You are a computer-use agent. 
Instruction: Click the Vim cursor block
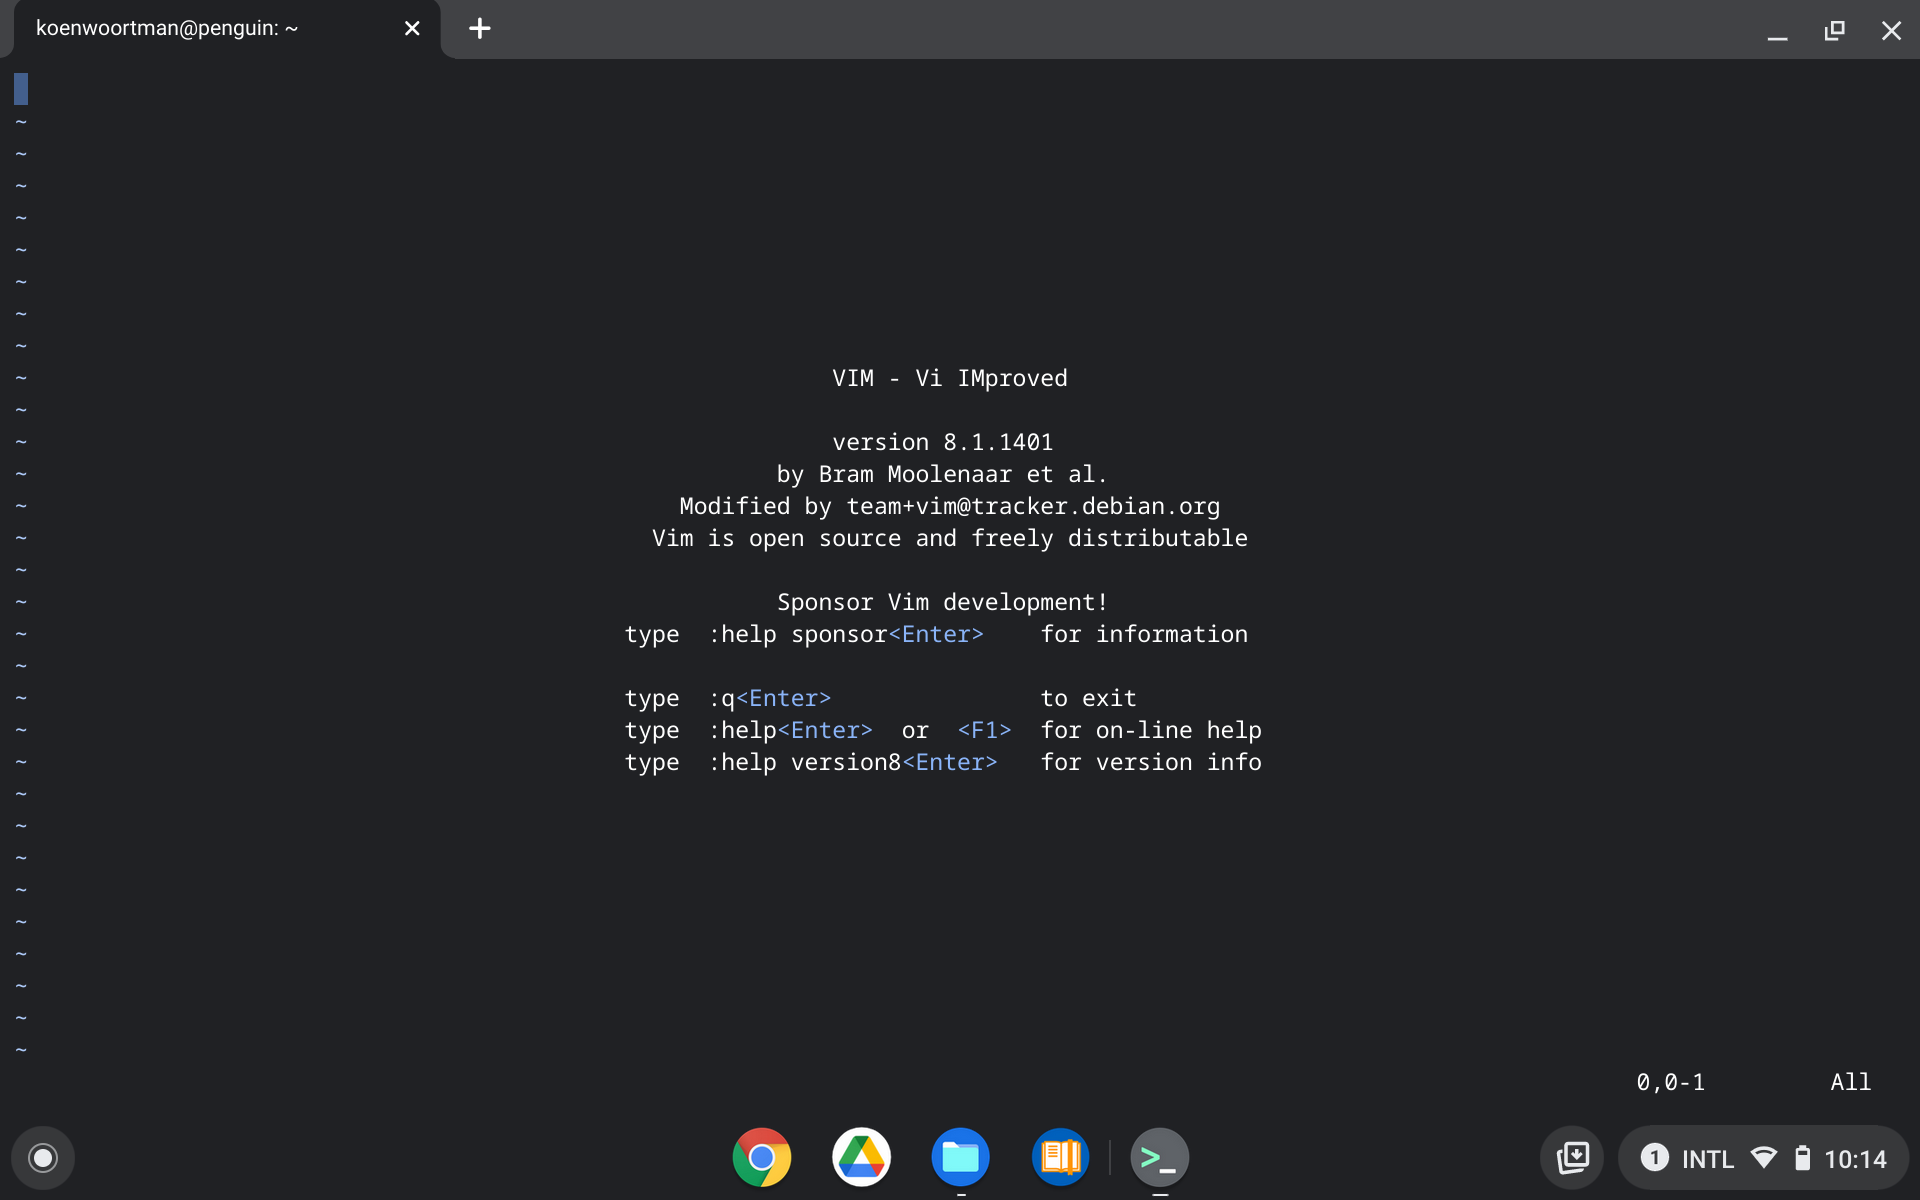pos(21,89)
